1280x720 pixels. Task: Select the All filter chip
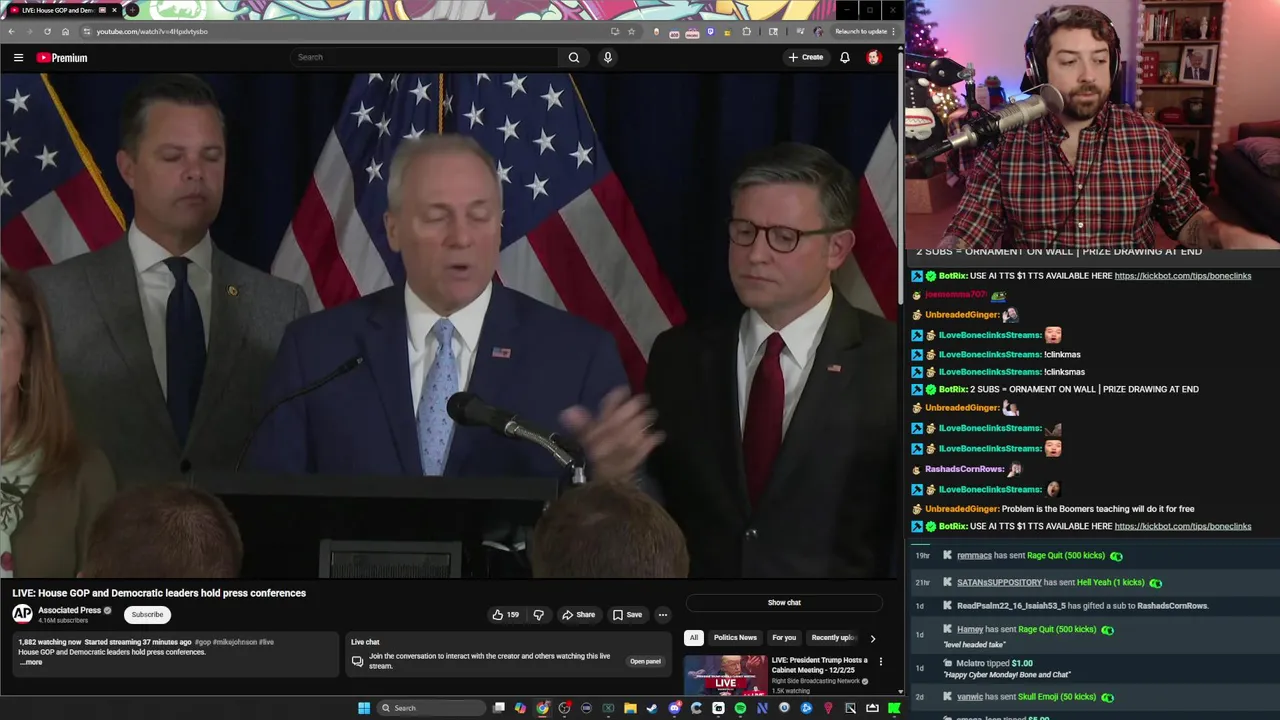coord(693,637)
